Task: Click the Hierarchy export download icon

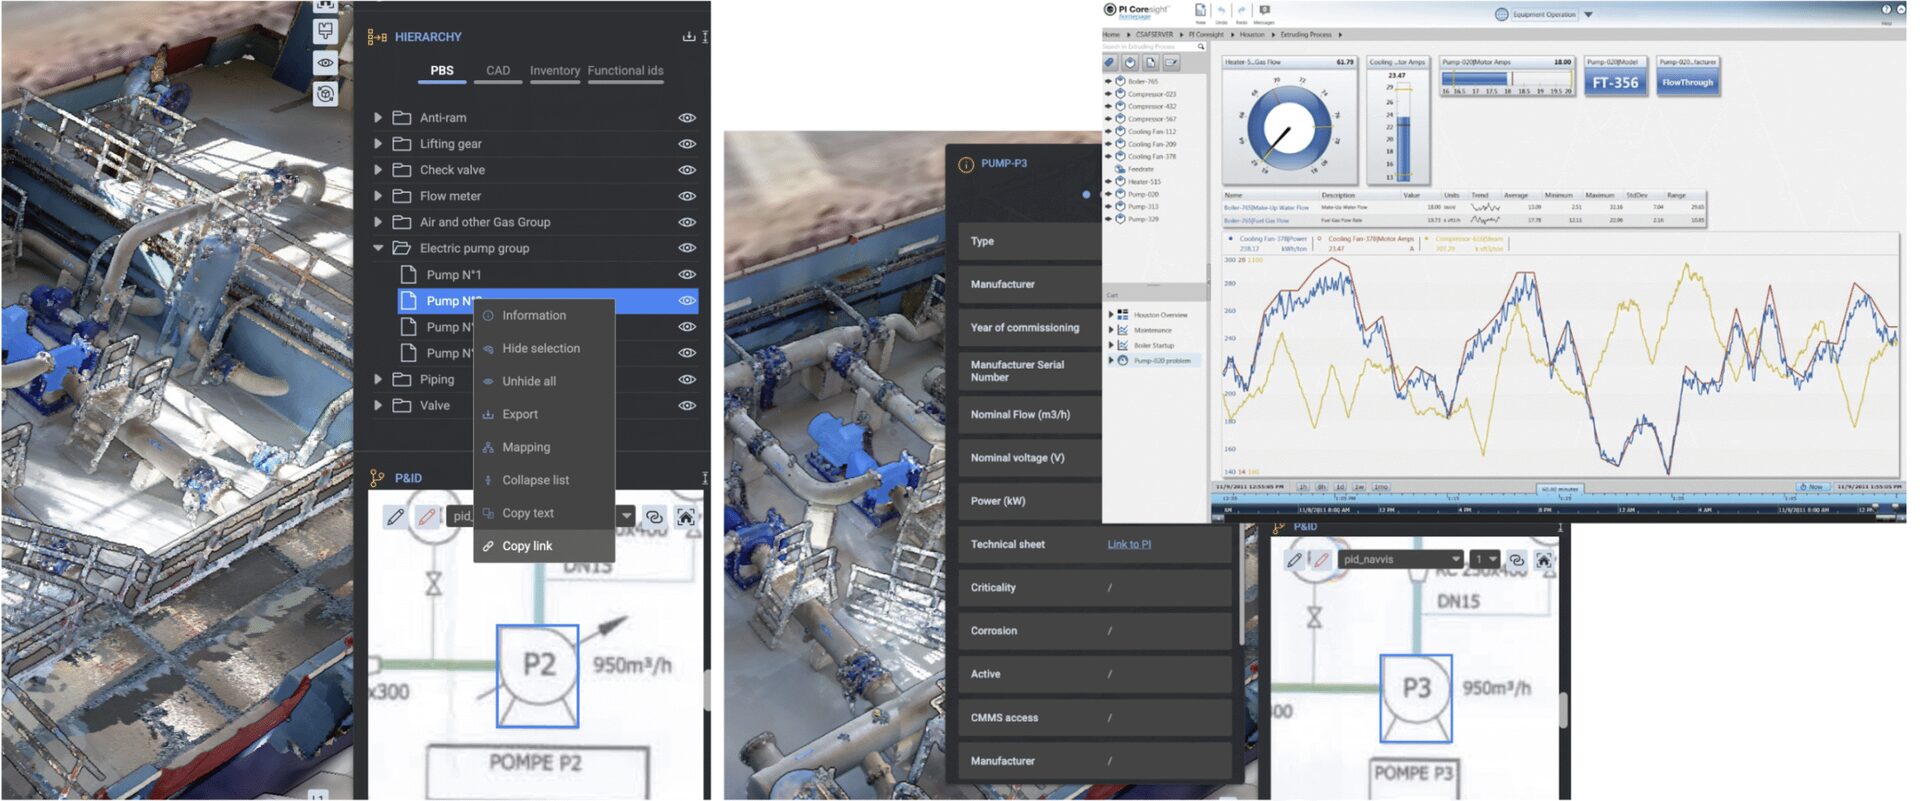Action: click(688, 37)
